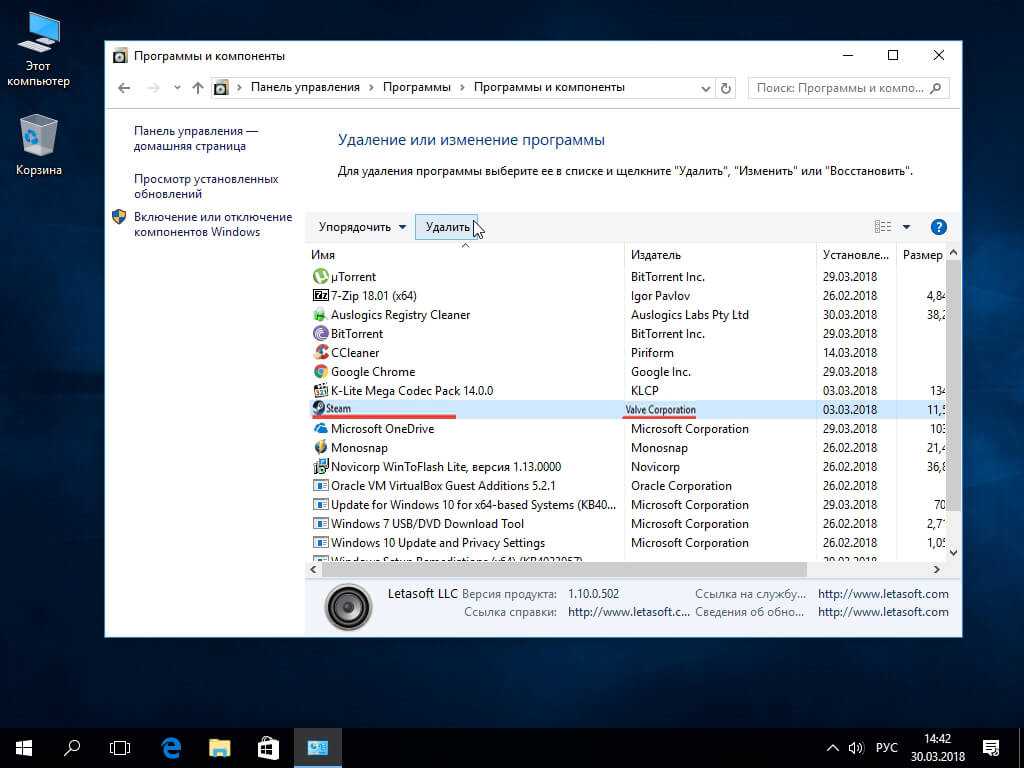Click the vertical scrollbar of program list
Viewport: 1024px width, 768px height.
(953, 400)
